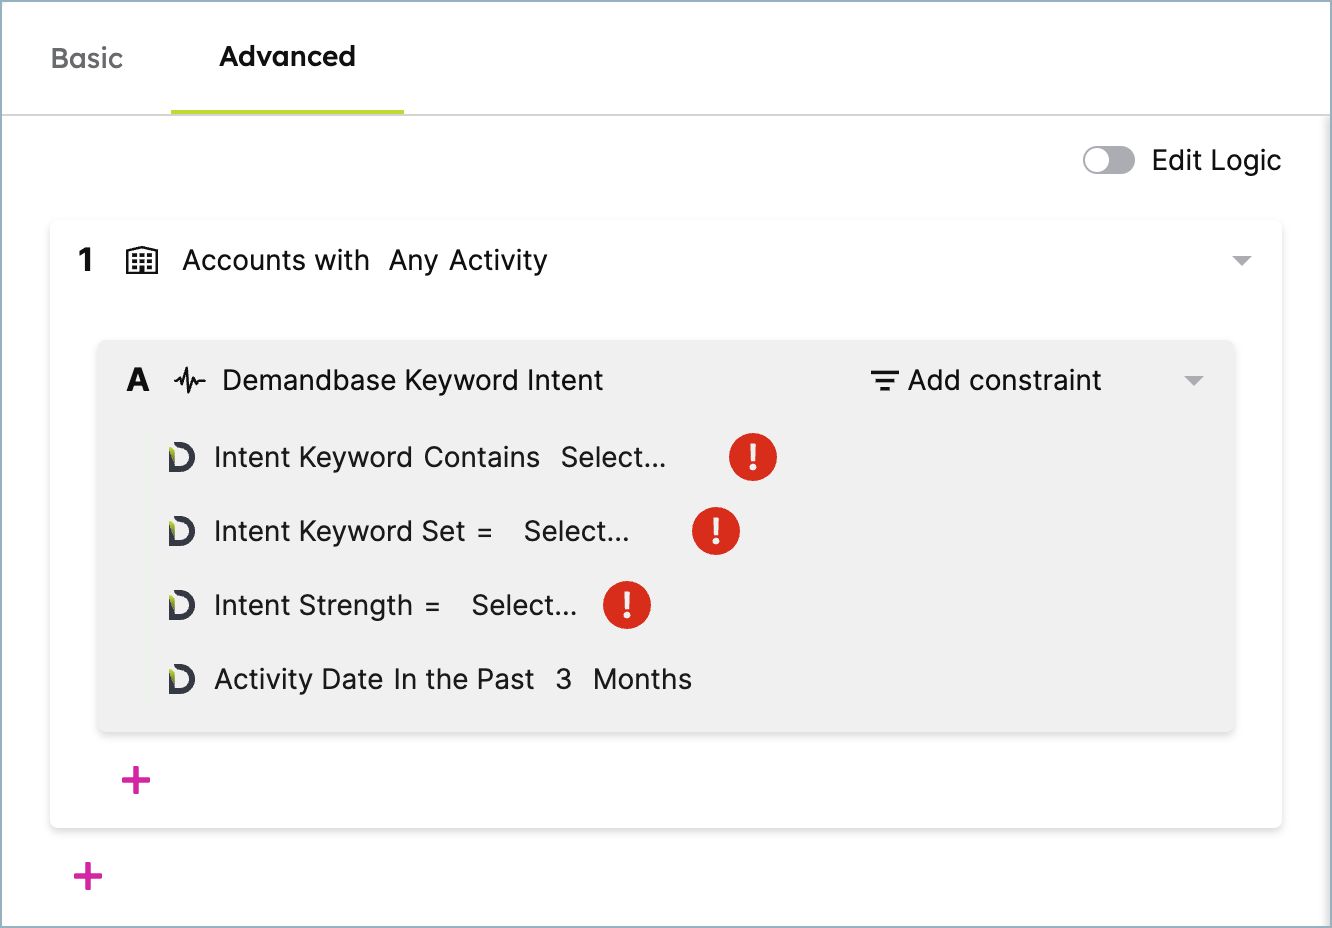The height and width of the screenshot is (928, 1332).
Task: Click the activity pulse icon for Keyword Intent
Action: 189,381
